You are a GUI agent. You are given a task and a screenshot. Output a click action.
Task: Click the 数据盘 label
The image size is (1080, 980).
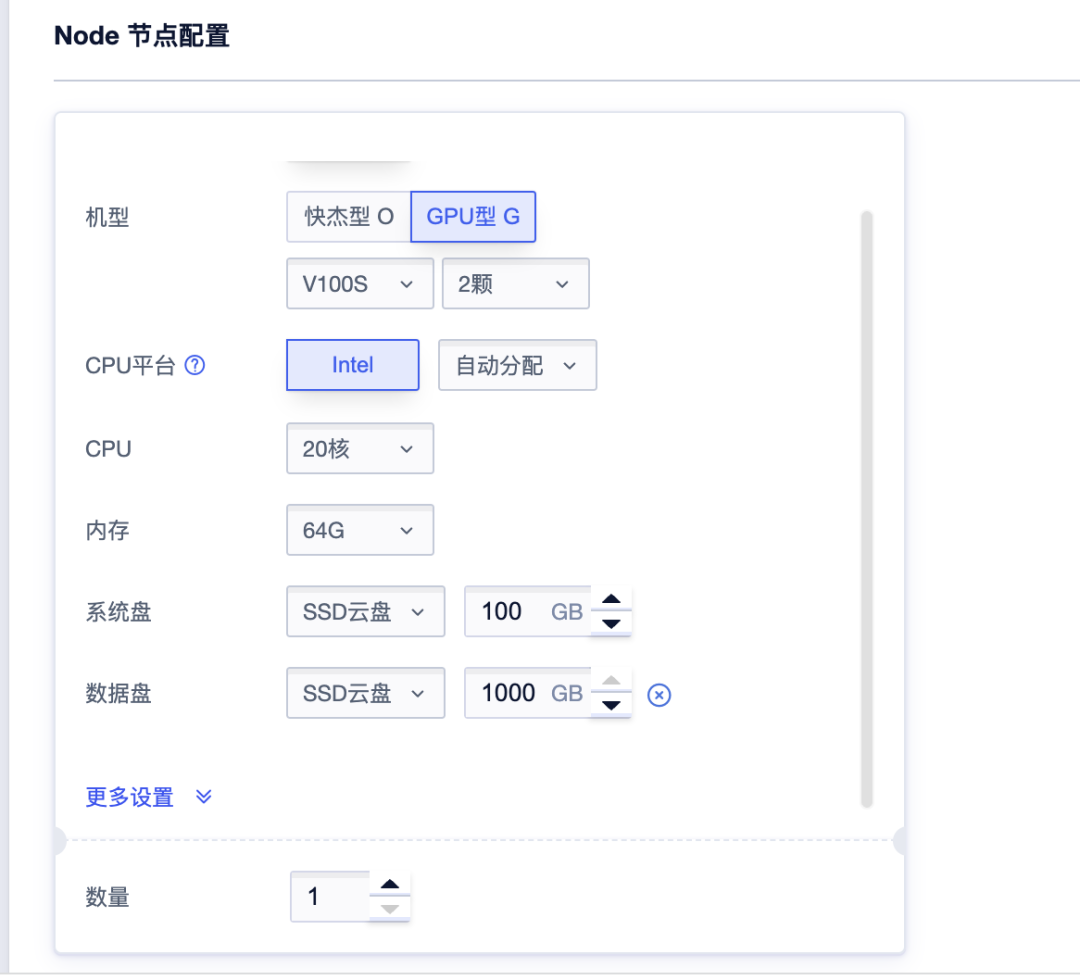(x=118, y=693)
